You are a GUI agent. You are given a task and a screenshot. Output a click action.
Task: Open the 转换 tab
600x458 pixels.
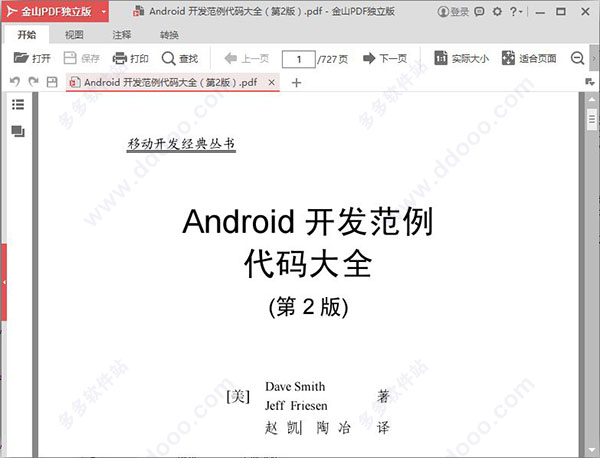(169, 35)
